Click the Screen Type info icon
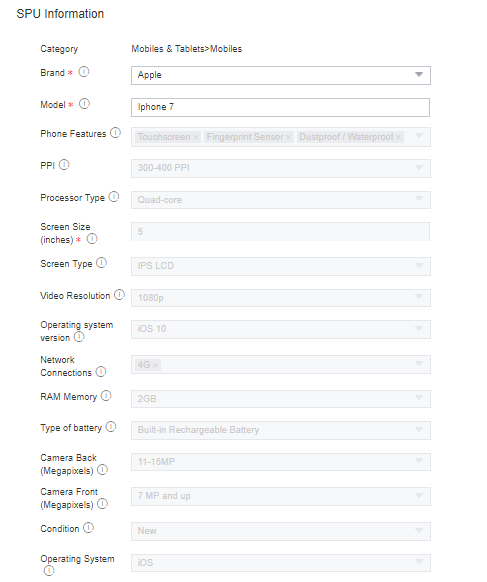The image size is (487, 582). (x=101, y=263)
